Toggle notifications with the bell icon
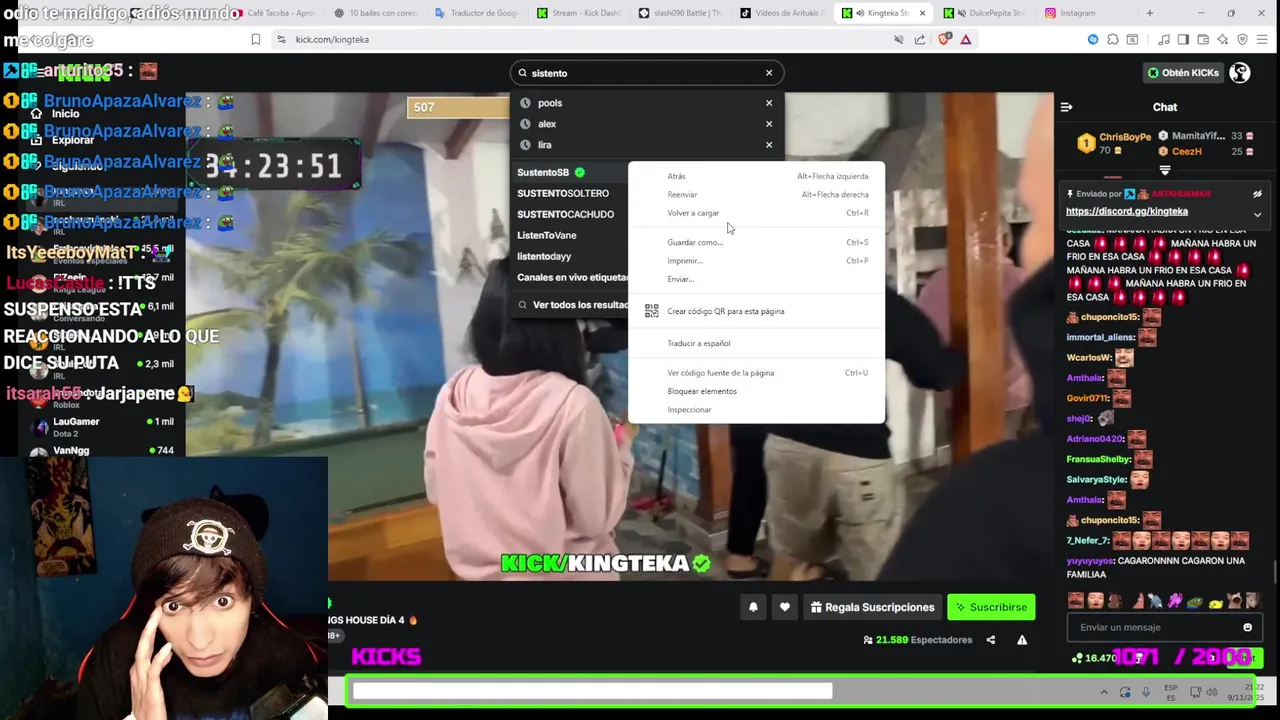 point(753,607)
